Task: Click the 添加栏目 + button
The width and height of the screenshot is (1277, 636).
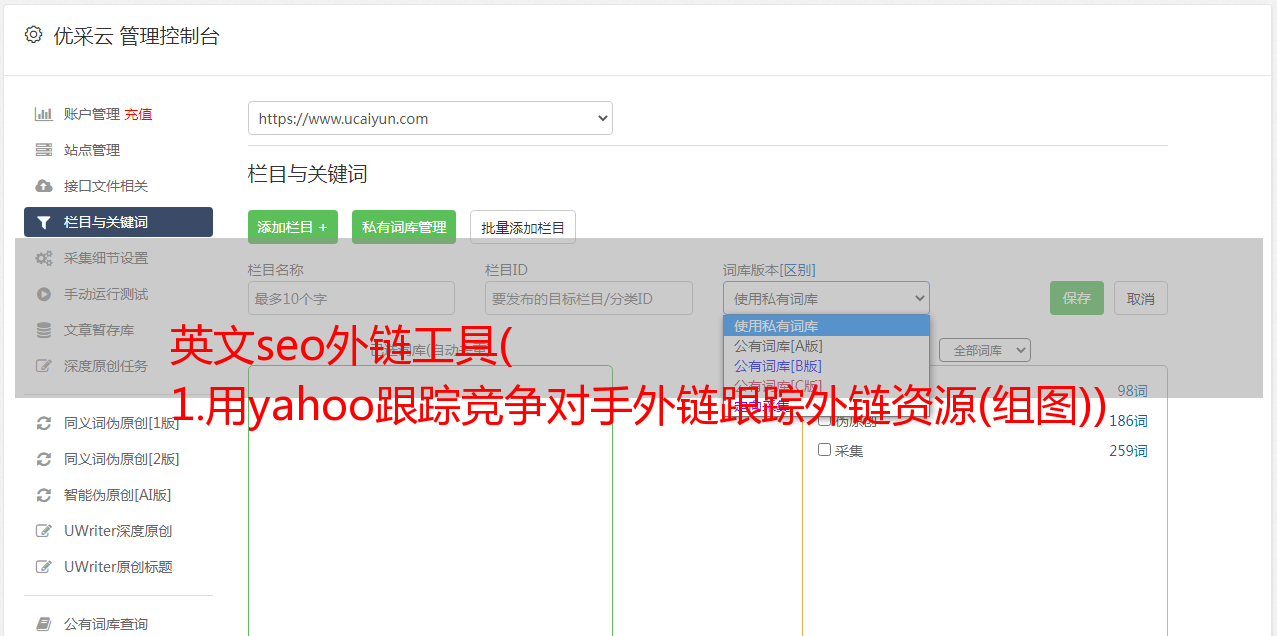Action: (x=293, y=227)
